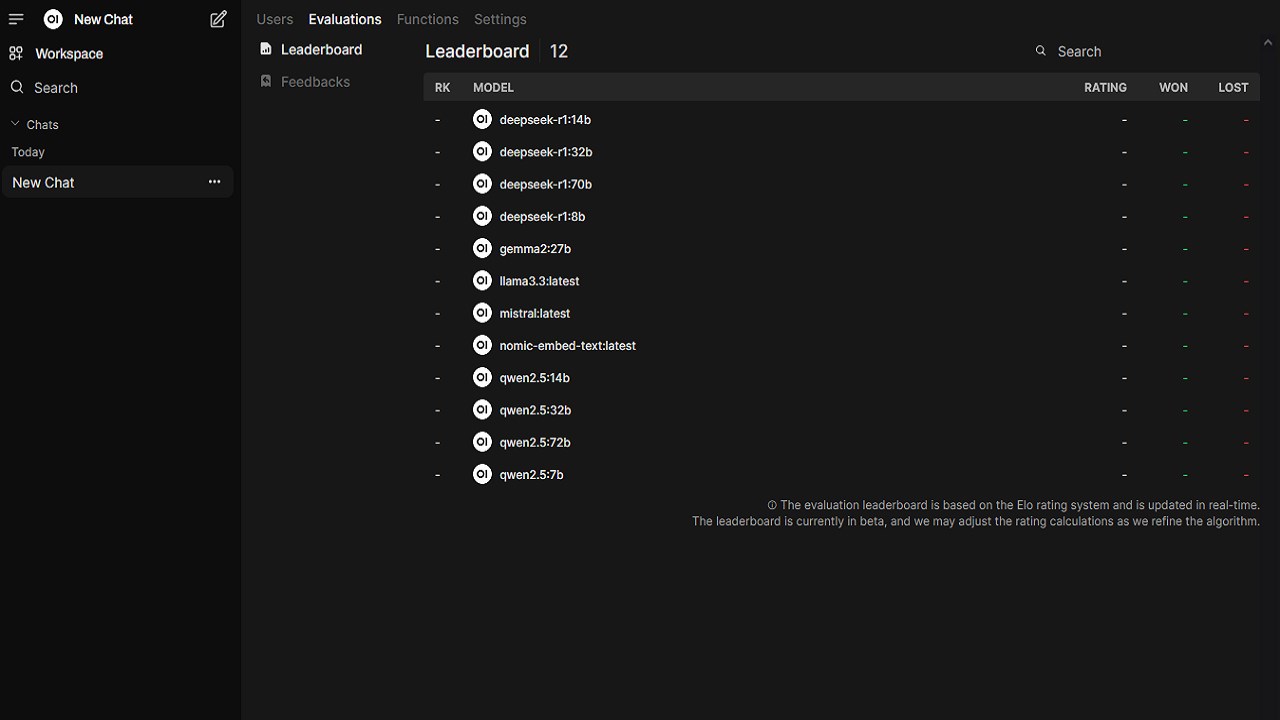
Task: Select Feedbacks in the side menu
Action: click(x=315, y=81)
